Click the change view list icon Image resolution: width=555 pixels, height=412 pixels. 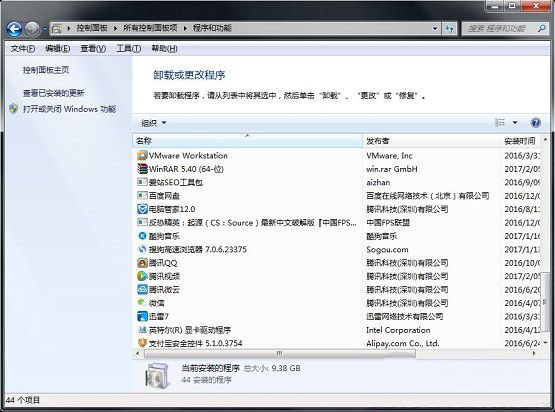(499, 122)
